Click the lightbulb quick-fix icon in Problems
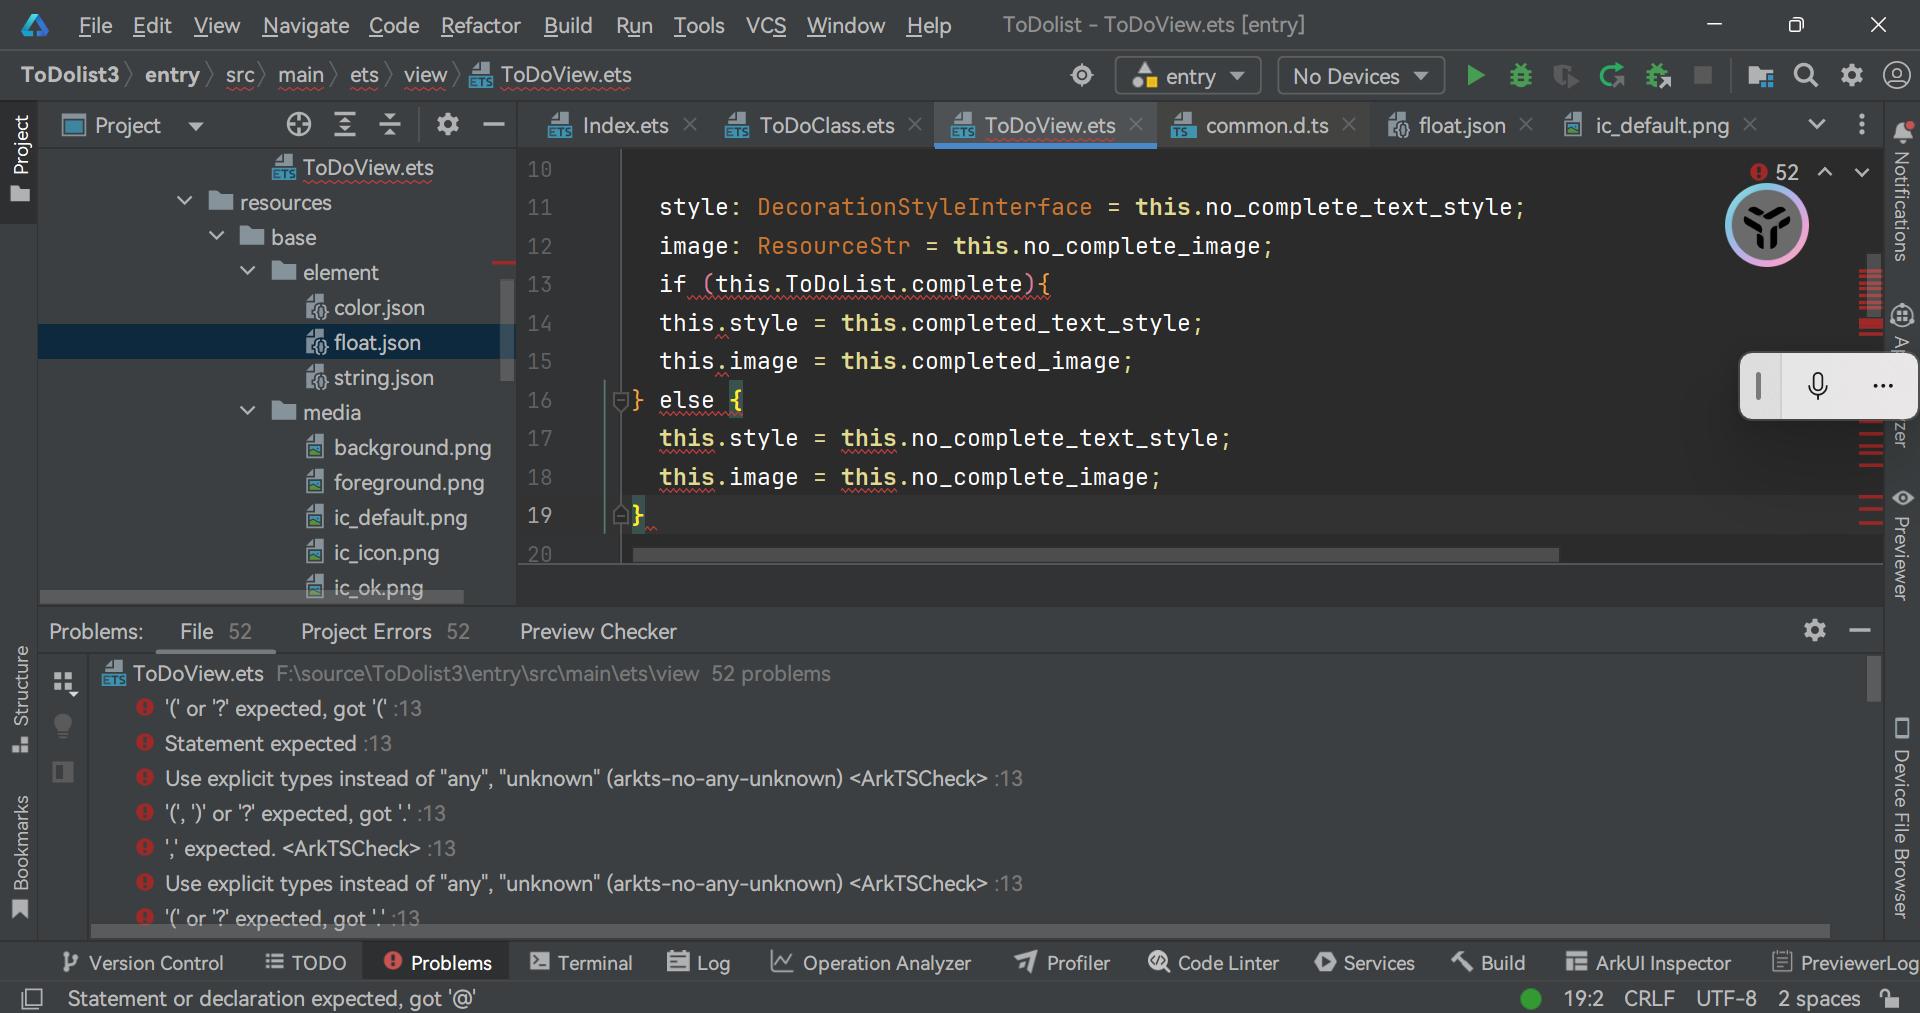1920x1013 pixels. point(63,727)
